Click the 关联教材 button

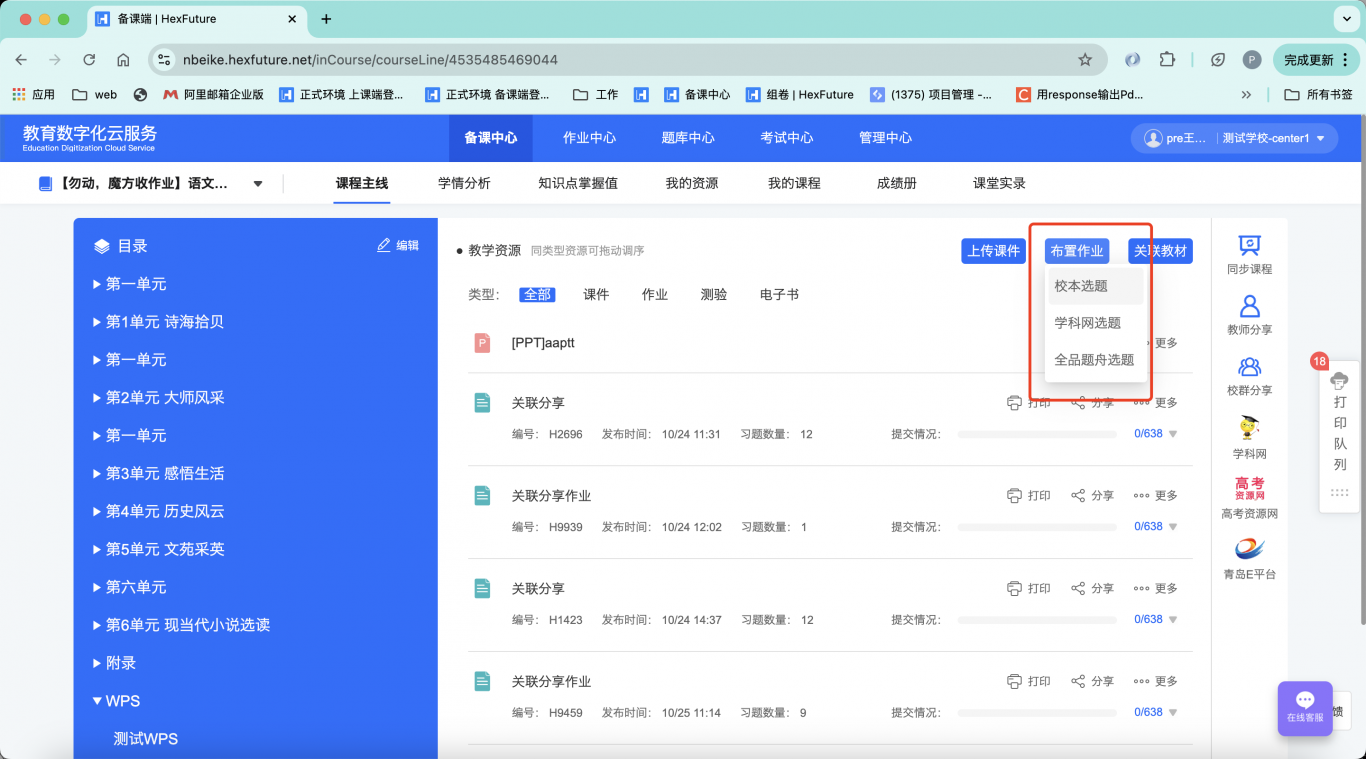(x=1161, y=251)
